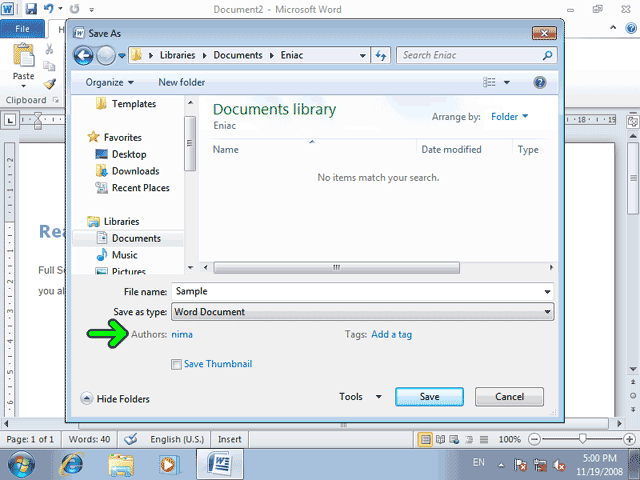
Task: Click English (U.S.) in the status bar
Action: point(177,440)
